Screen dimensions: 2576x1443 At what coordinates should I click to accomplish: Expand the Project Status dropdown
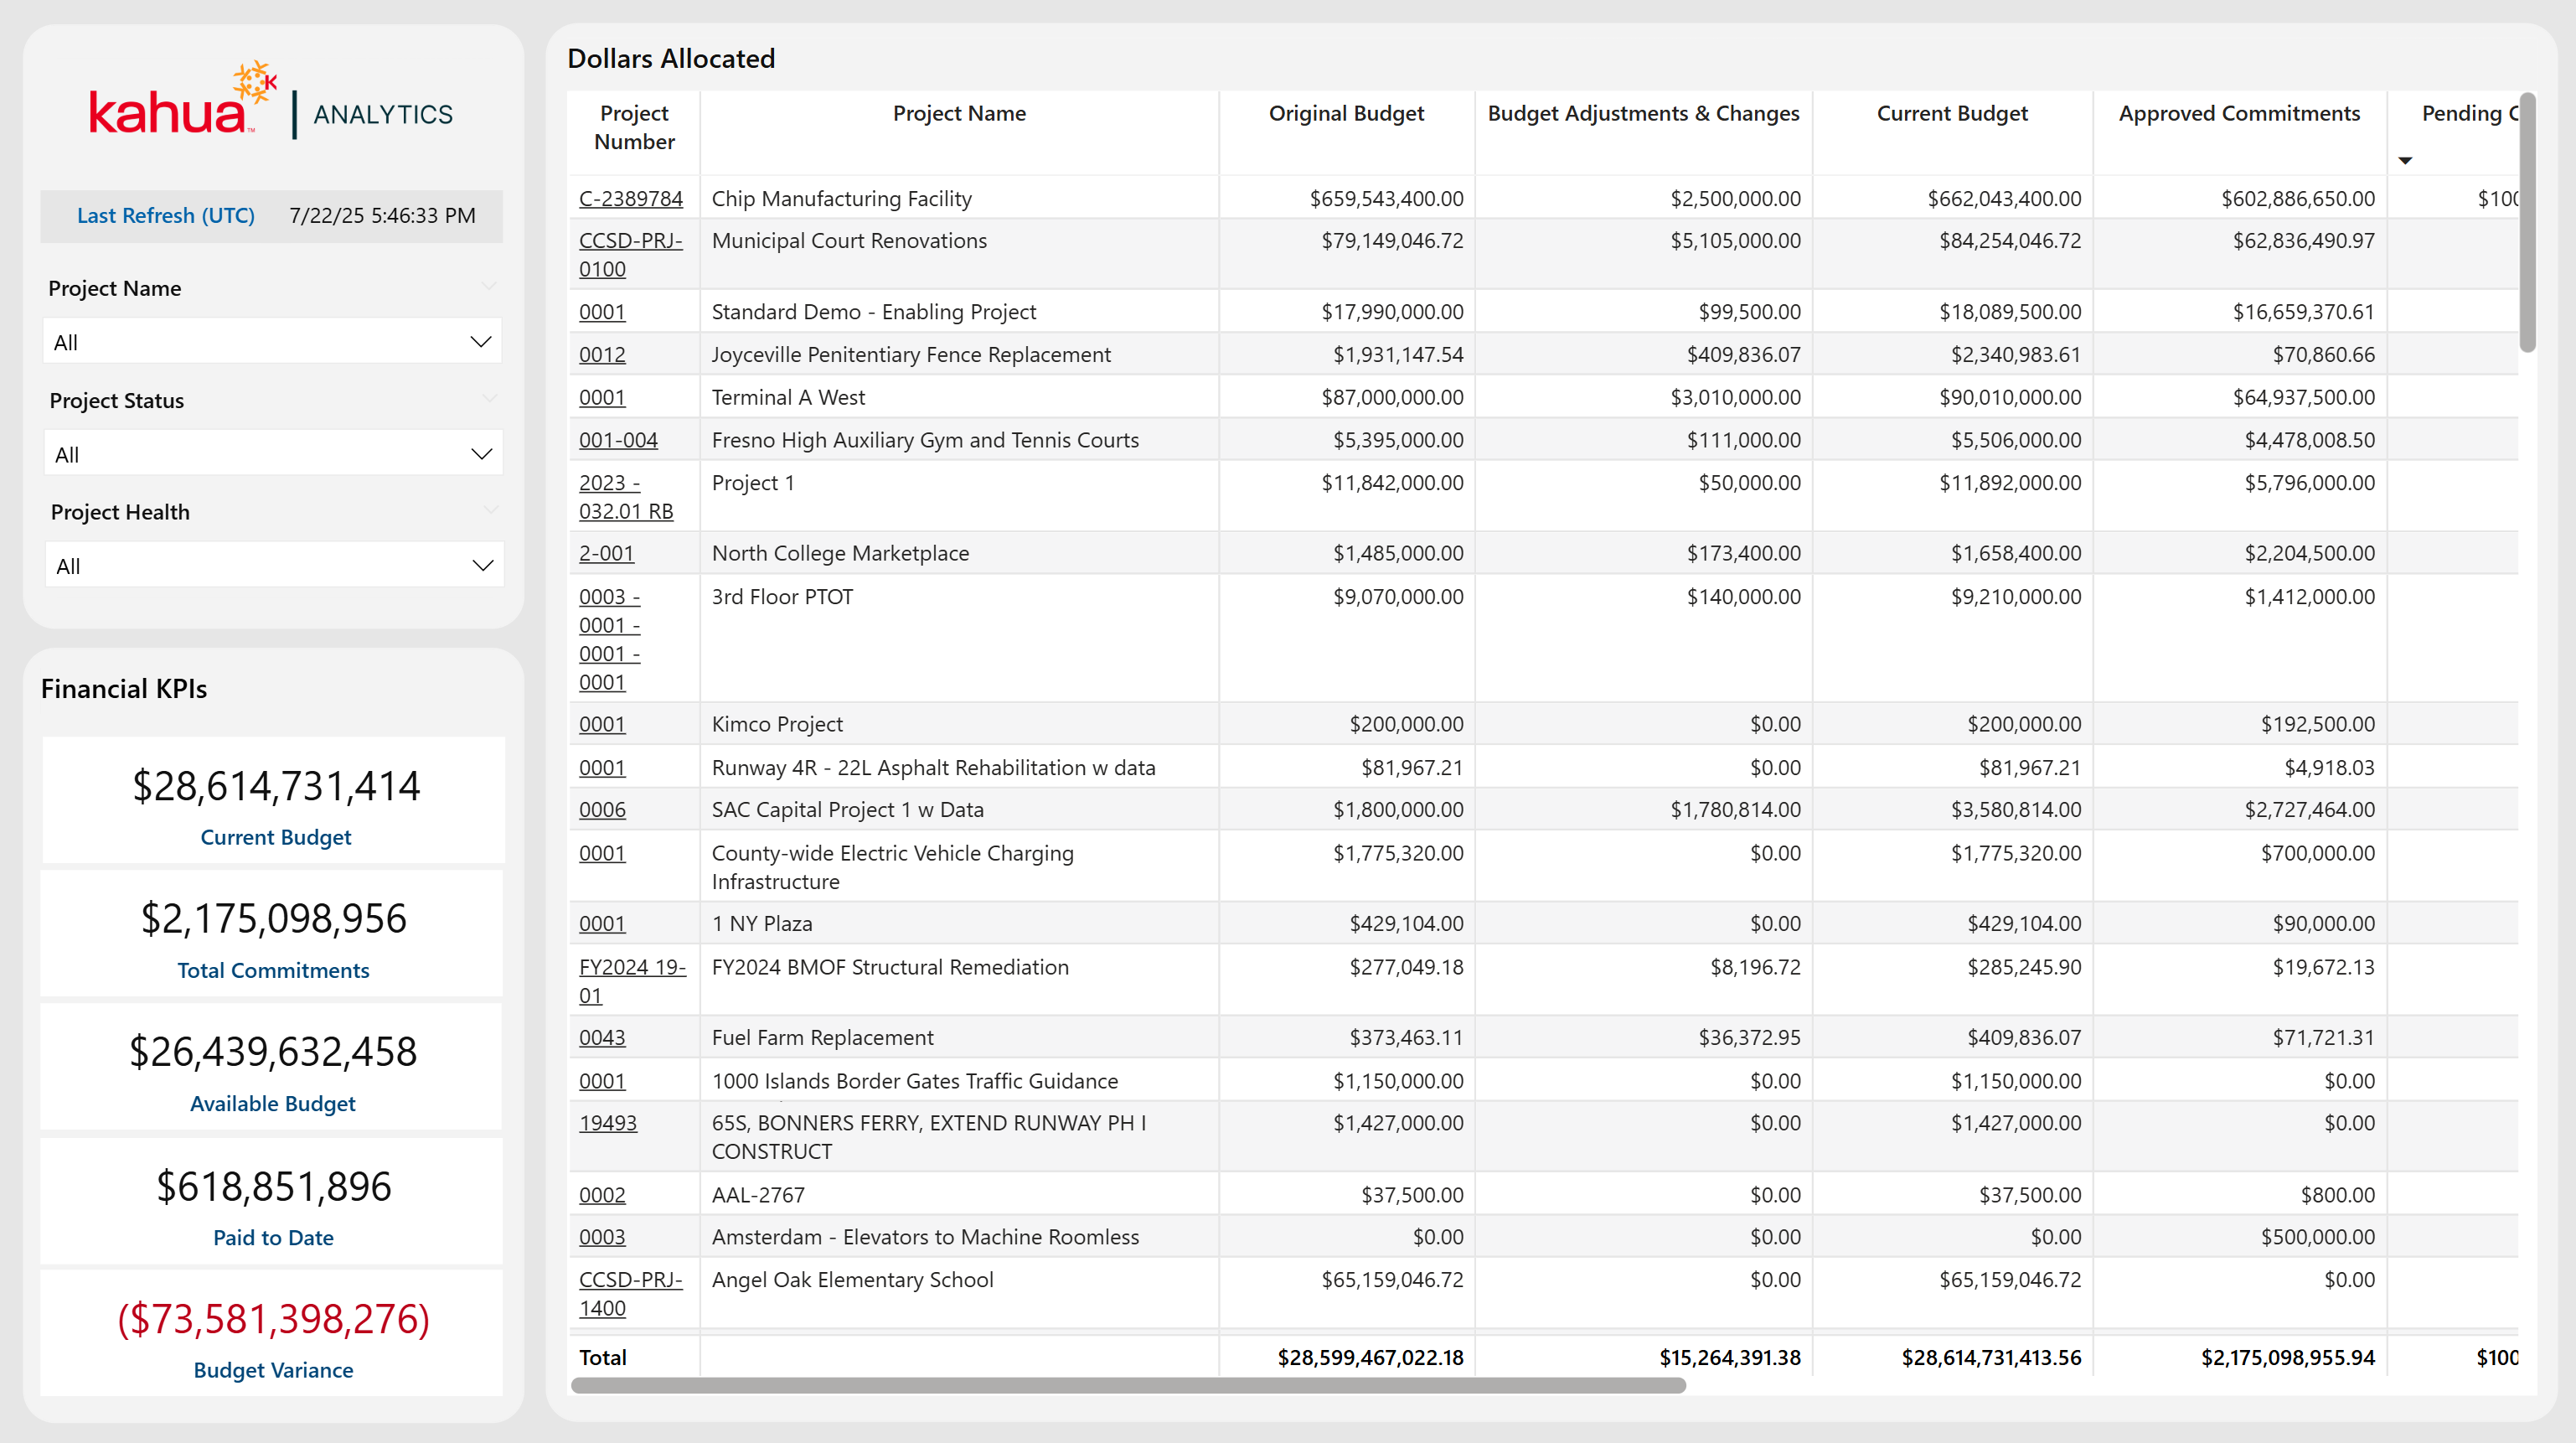(x=272, y=454)
